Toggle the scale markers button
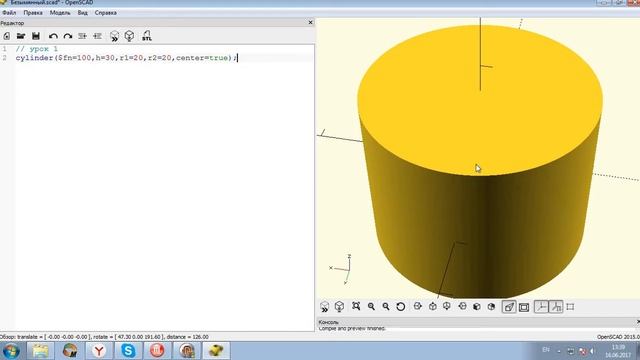Viewport: 640px width, 360px height. [556, 307]
